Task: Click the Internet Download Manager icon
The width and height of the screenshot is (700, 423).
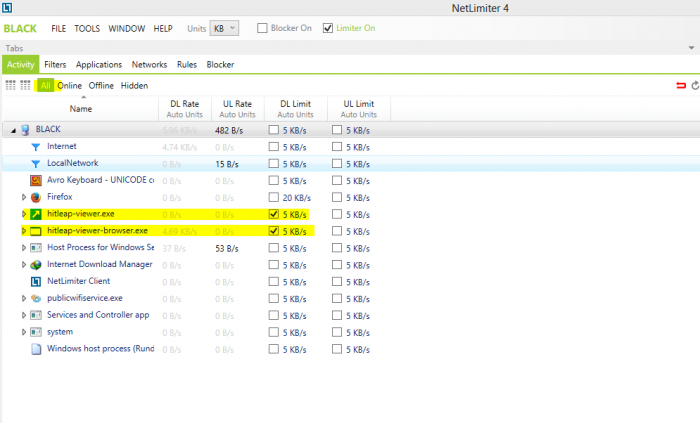Action: click(36, 265)
